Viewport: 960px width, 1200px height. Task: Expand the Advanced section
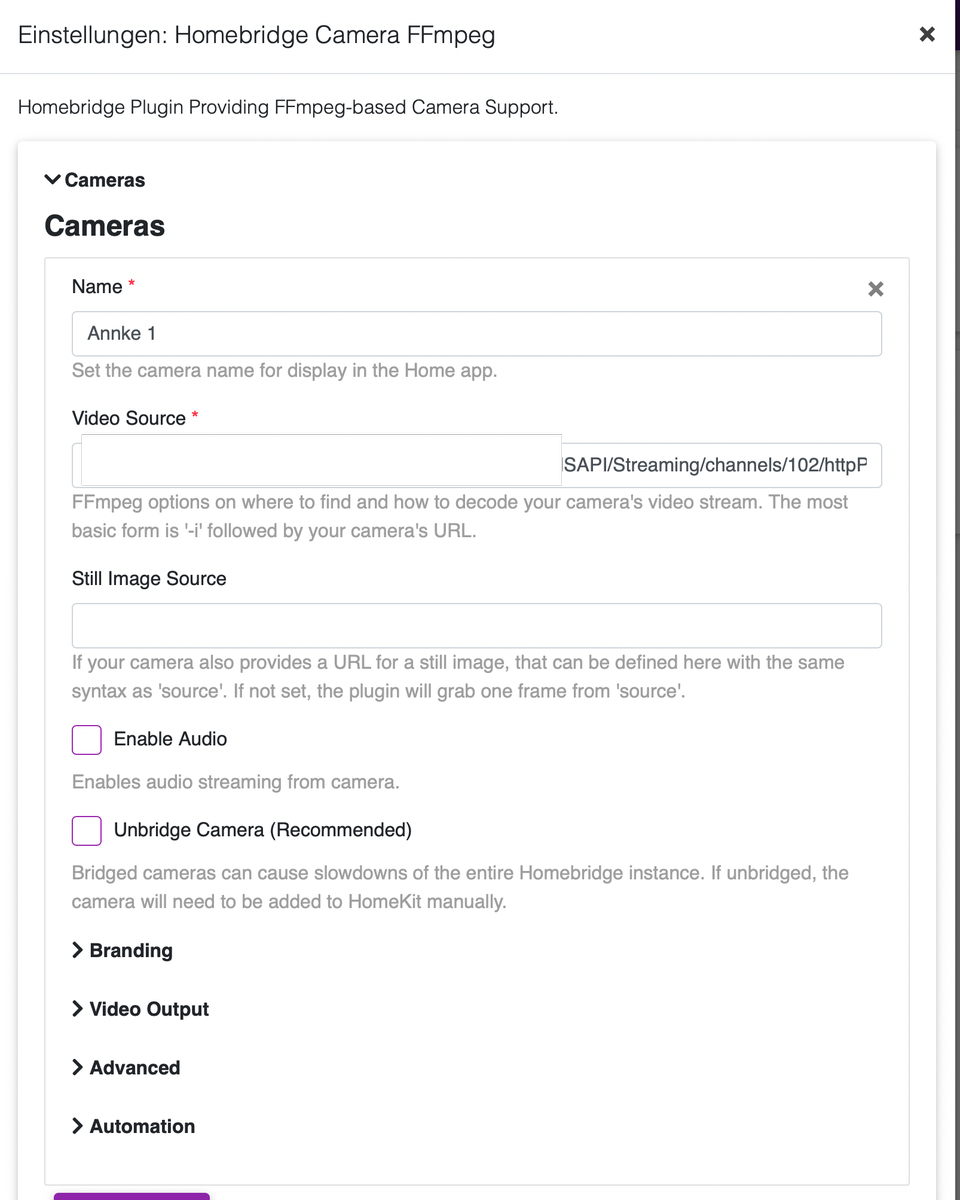(x=134, y=1068)
